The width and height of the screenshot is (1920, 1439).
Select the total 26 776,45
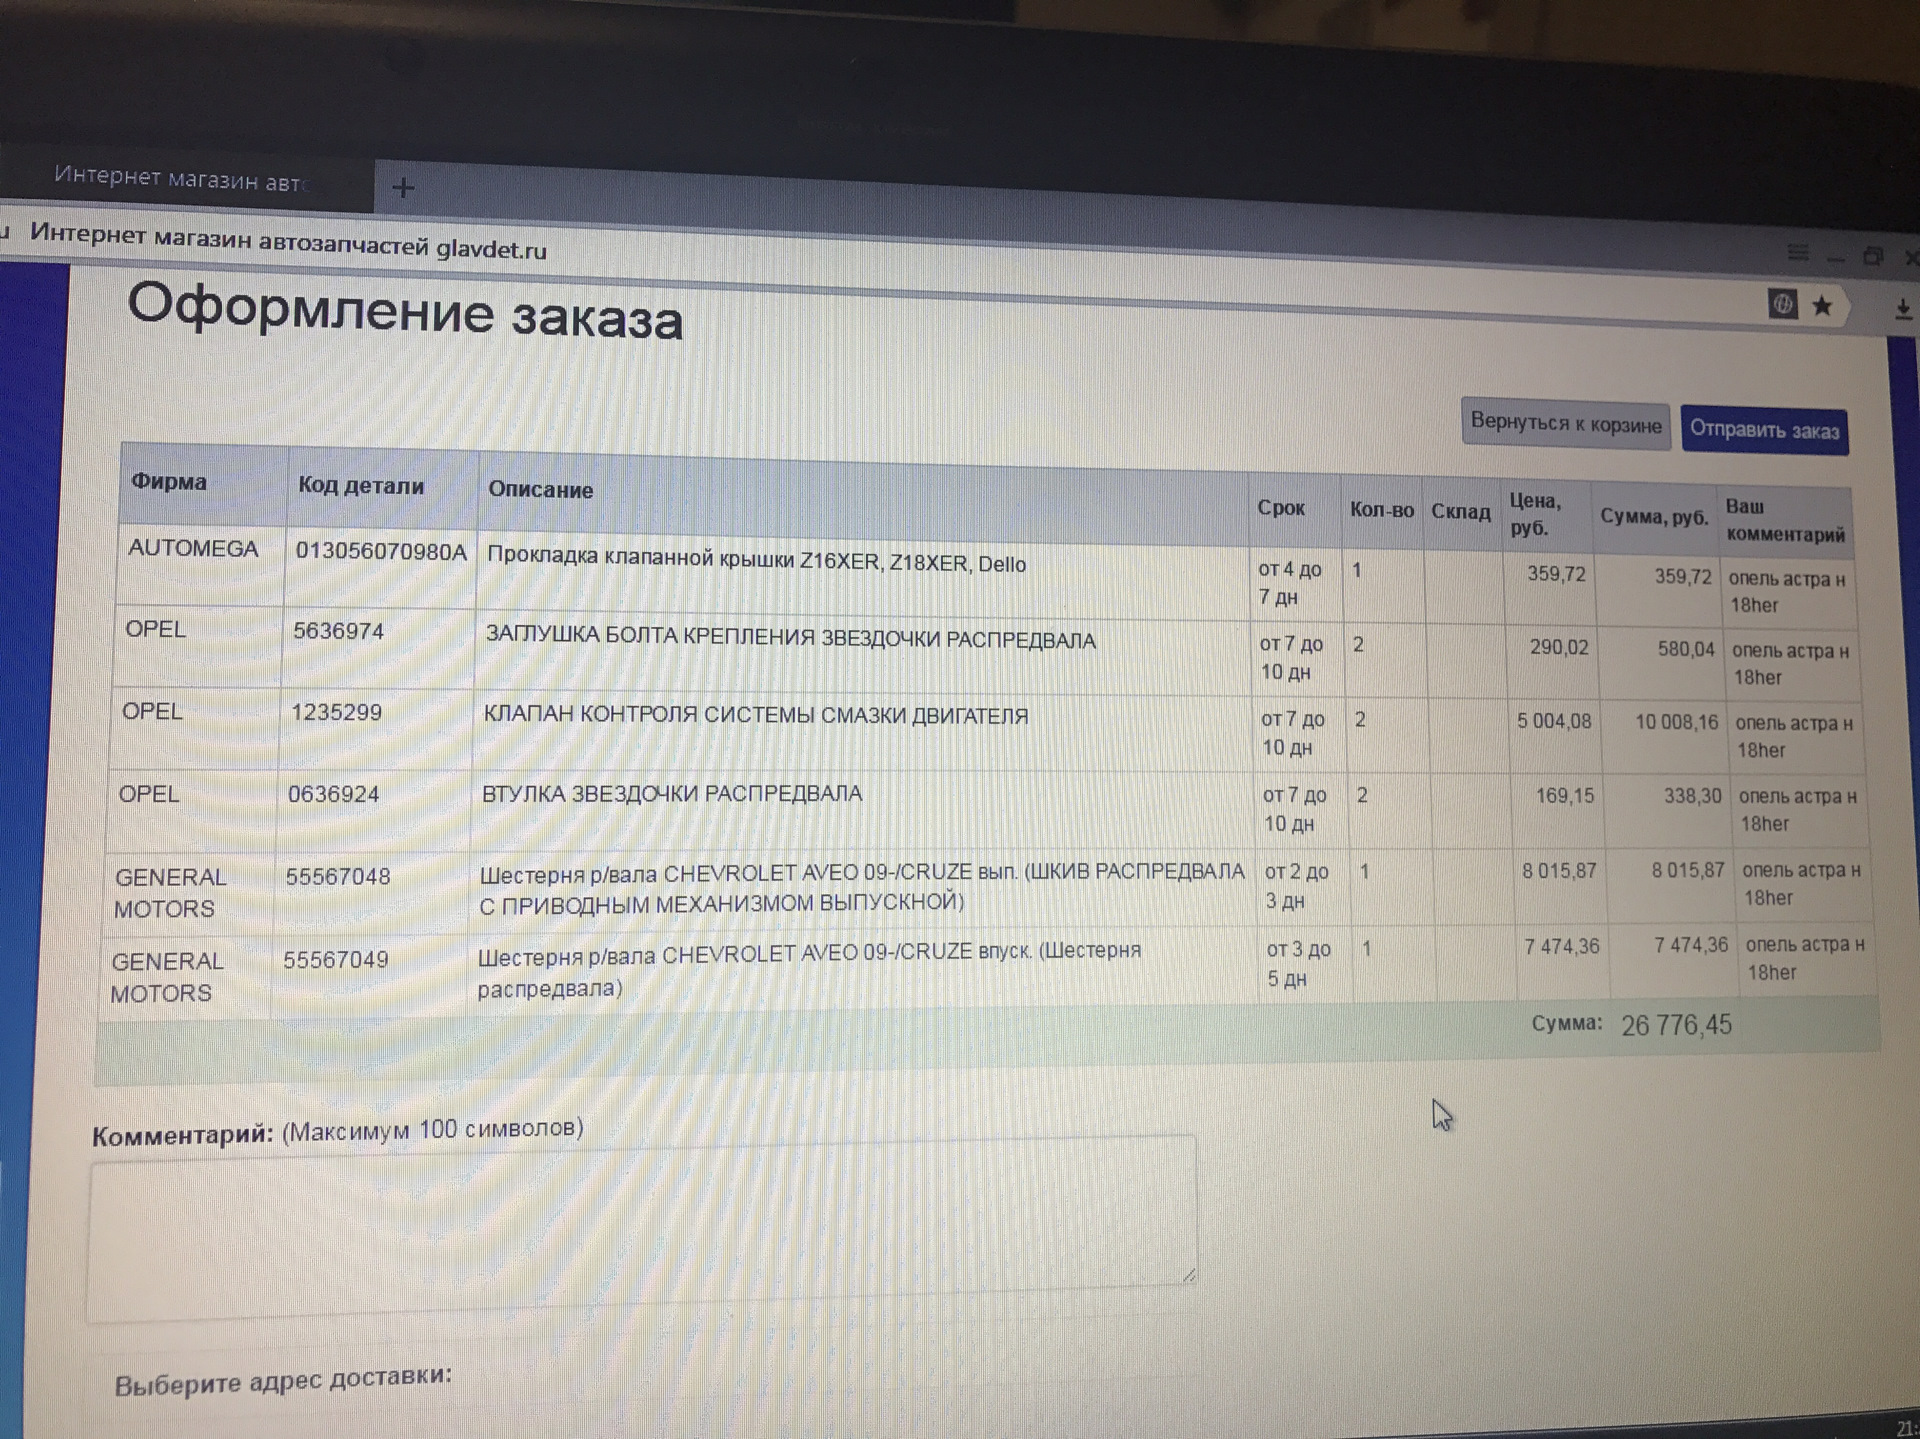1676,1025
